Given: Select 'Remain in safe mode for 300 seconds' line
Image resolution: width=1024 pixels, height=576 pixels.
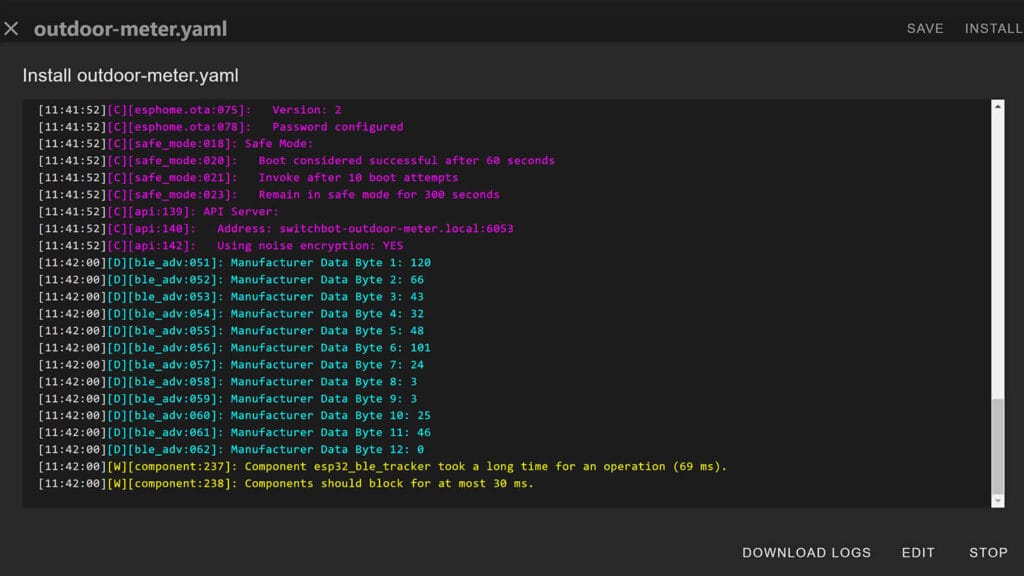Looking at the screenshot, I should [x=269, y=195].
